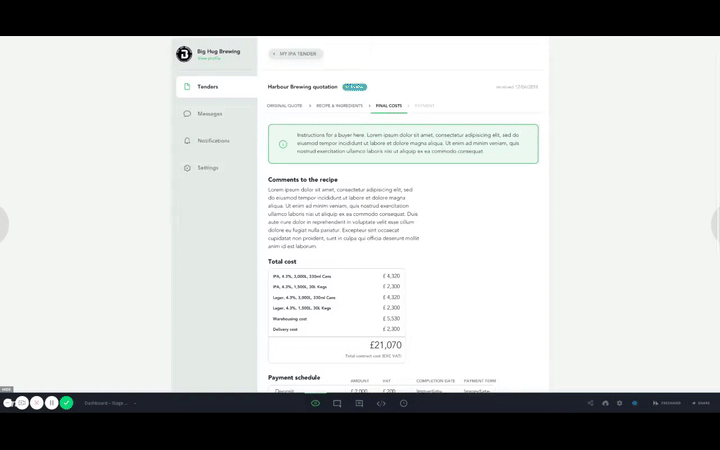This screenshot has height=450, width=720.
Task: Click the Share button in bottom bar
Action: pos(700,403)
